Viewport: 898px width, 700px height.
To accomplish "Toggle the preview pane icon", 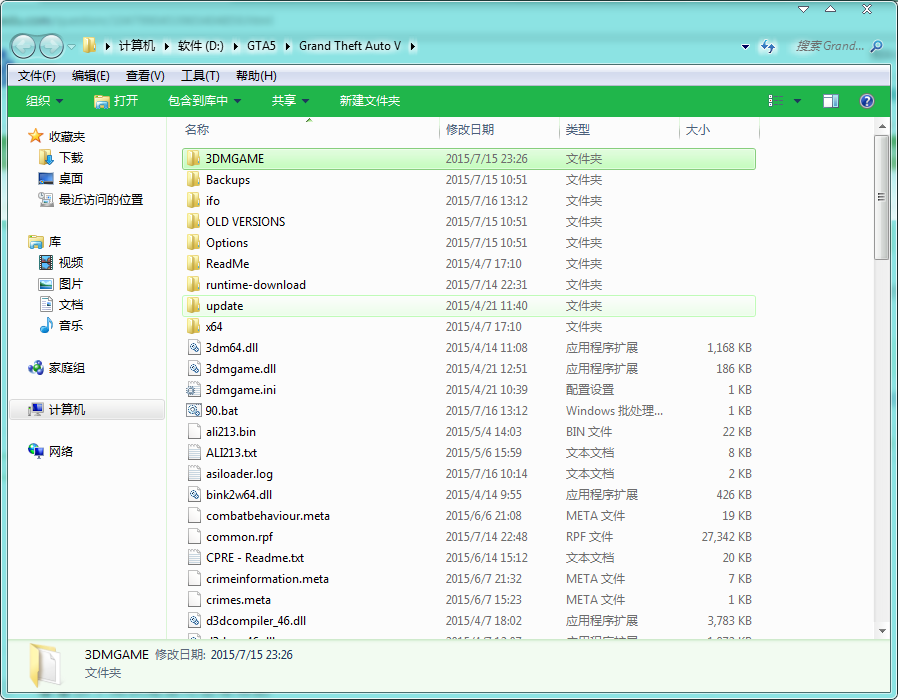I will pos(831,101).
